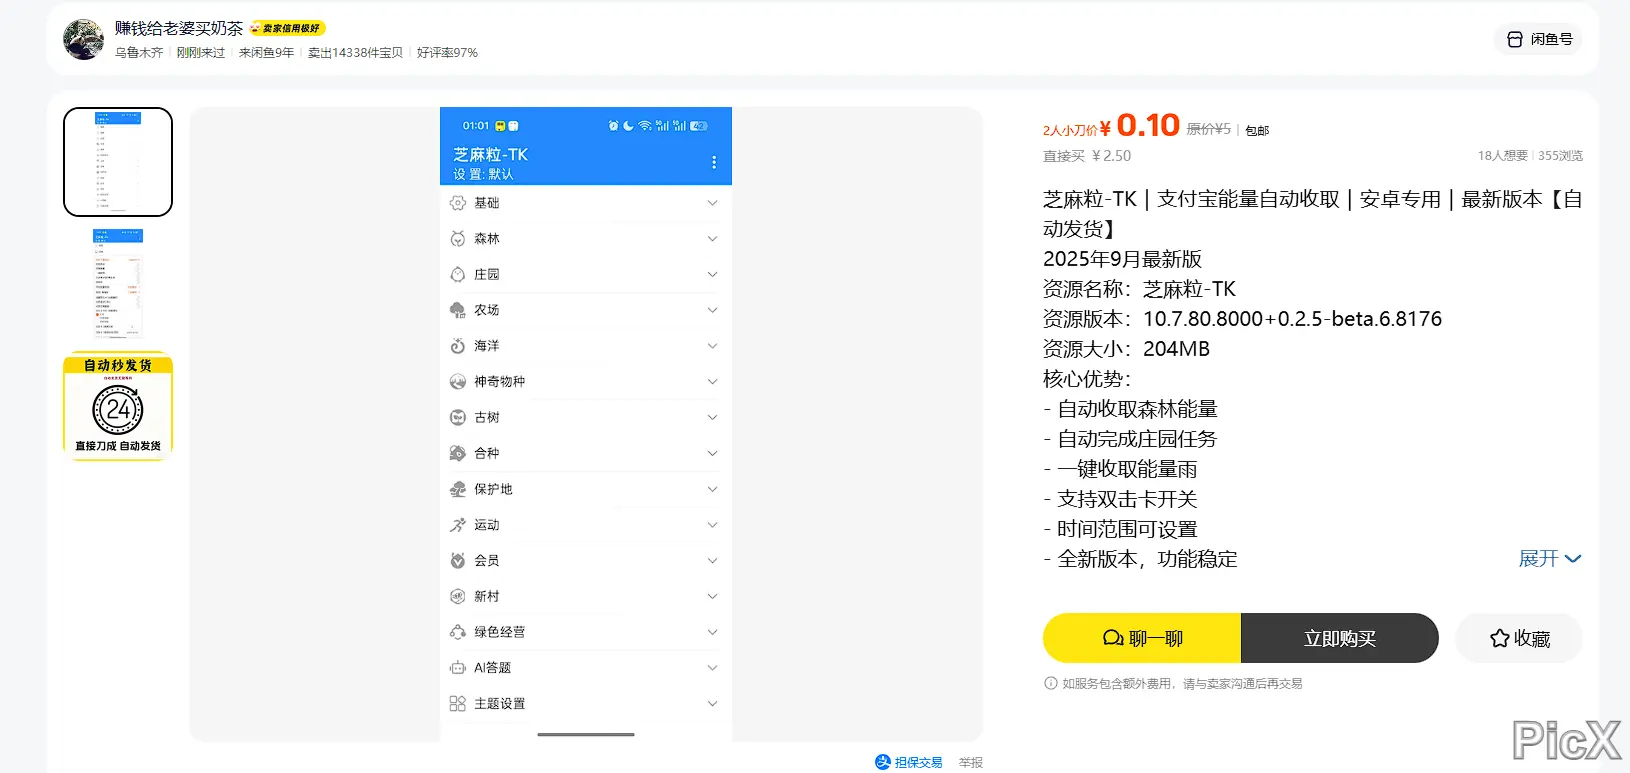Click the AI答题 robot icon
This screenshot has width=1630, height=773.
pos(458,668)
